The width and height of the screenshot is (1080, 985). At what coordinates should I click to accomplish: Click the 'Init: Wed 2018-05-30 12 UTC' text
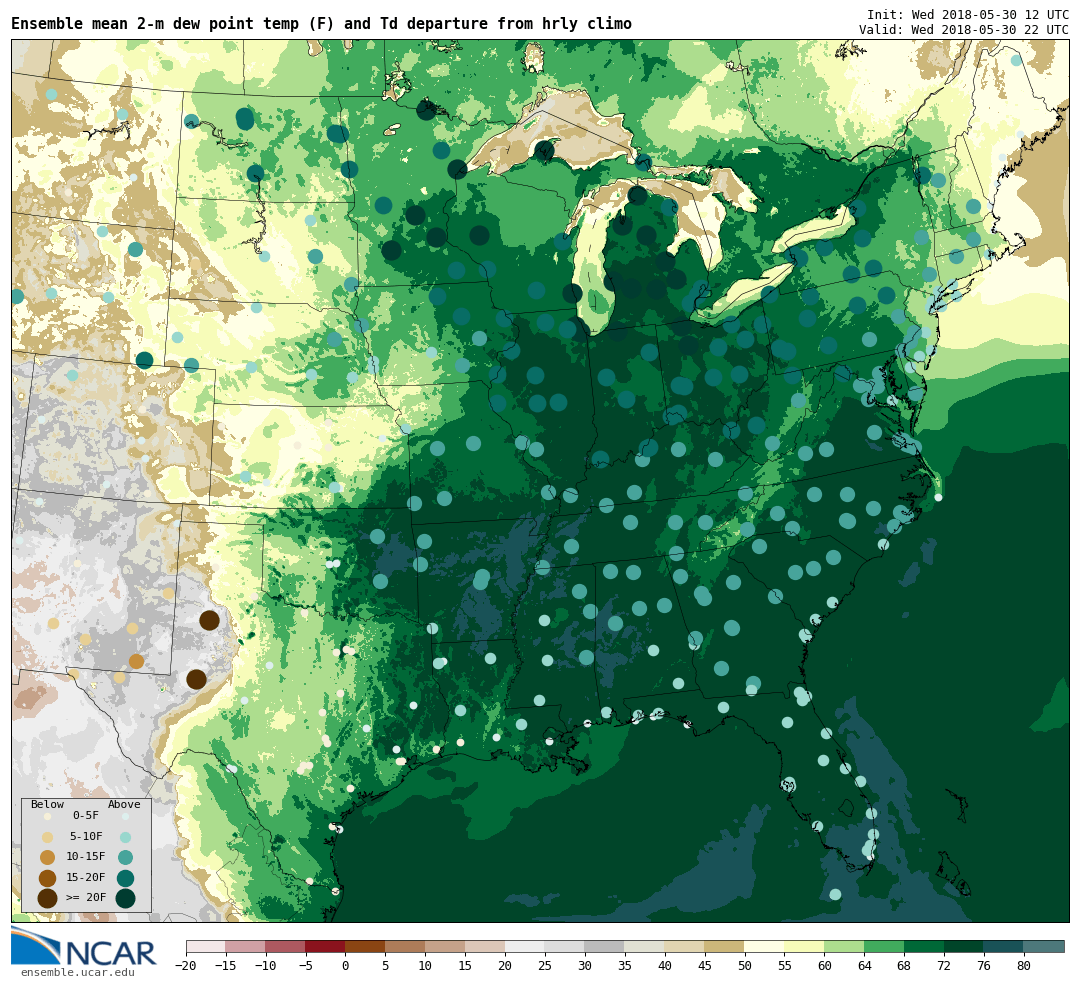pos(967,15)
